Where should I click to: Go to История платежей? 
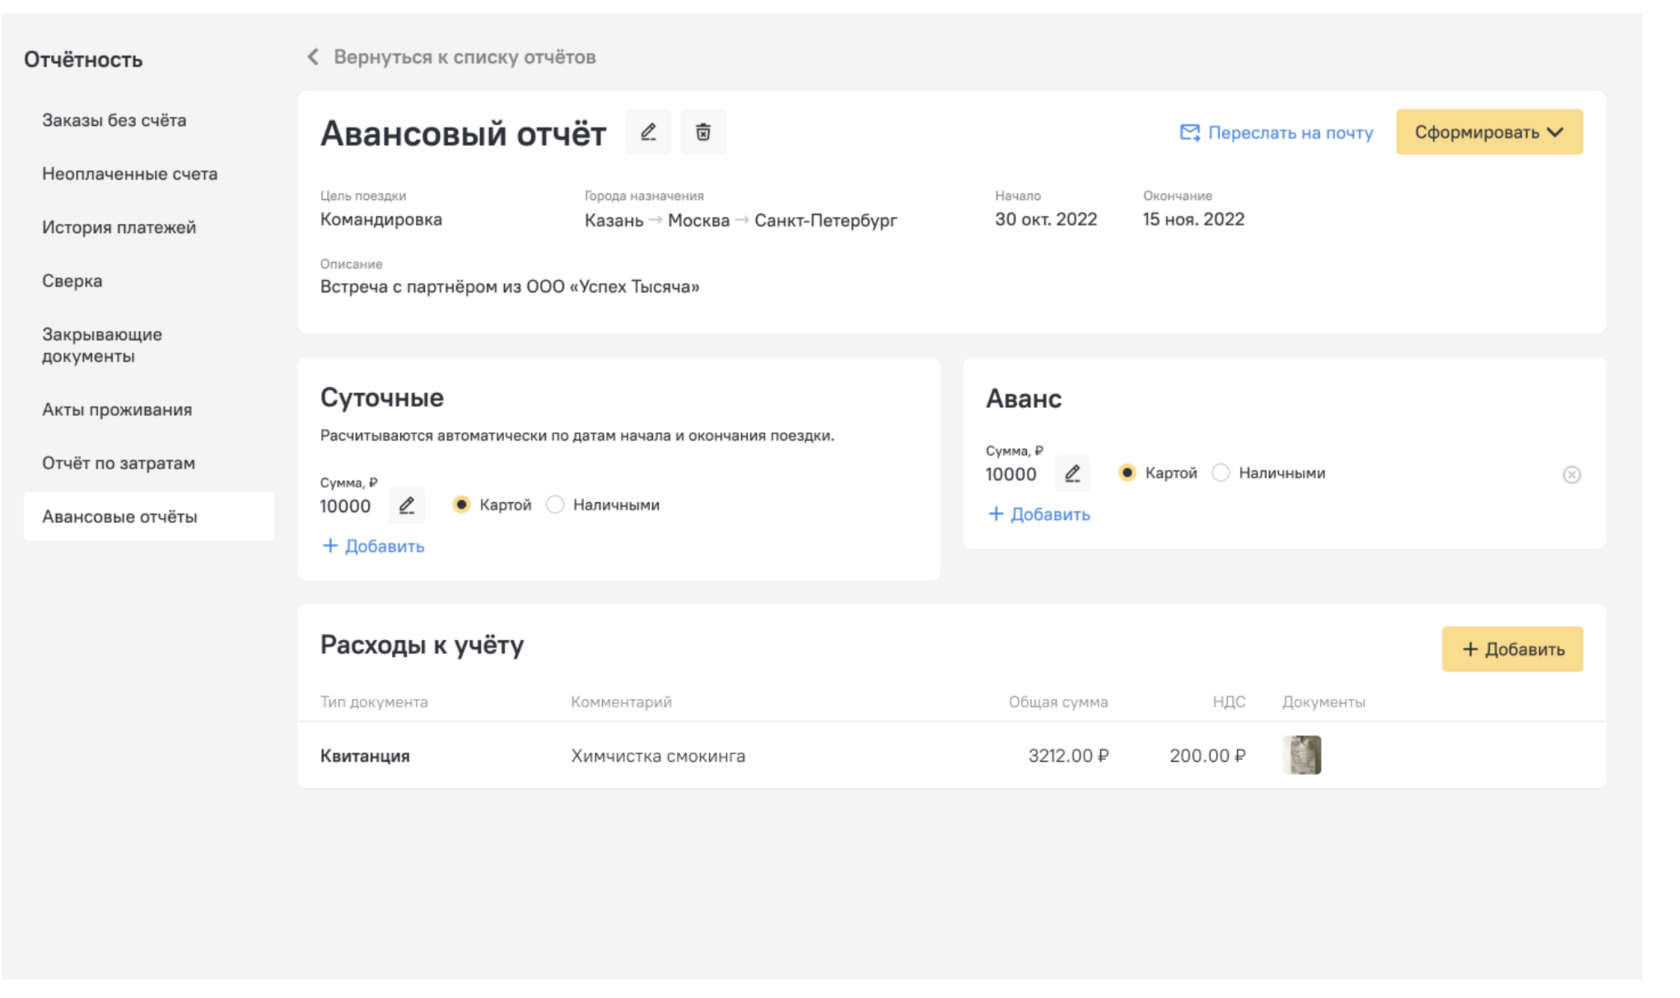coord(119,228)
